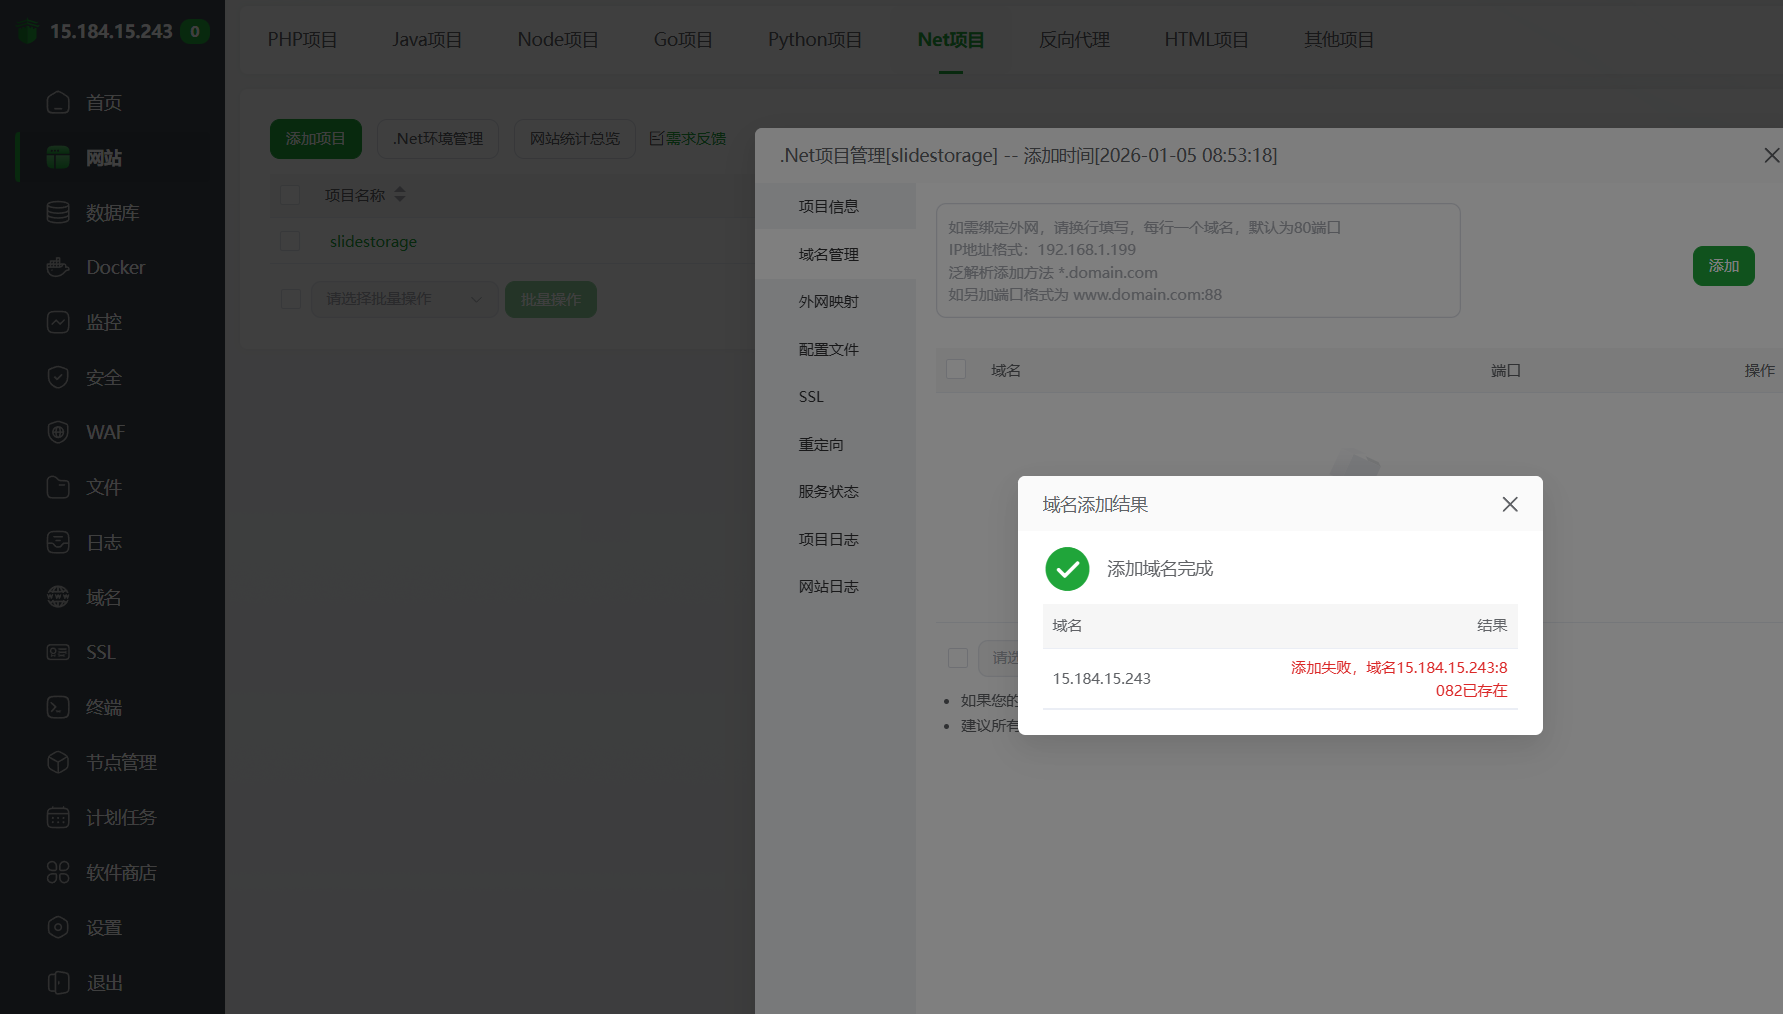Viewport: 1783px width, 1014px height.
Task: Switch to the Node项目 tab
Action: (x=558, y=40)
